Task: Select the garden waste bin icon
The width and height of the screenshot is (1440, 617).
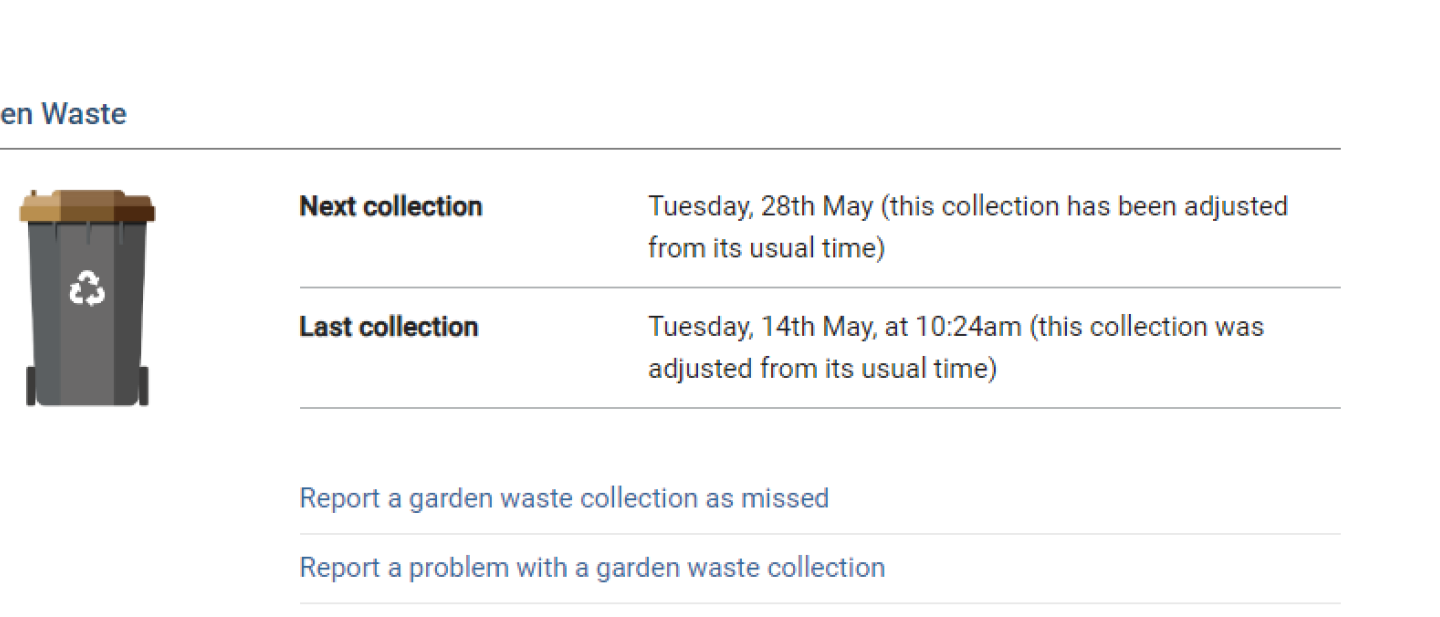Action: (87, 295)
